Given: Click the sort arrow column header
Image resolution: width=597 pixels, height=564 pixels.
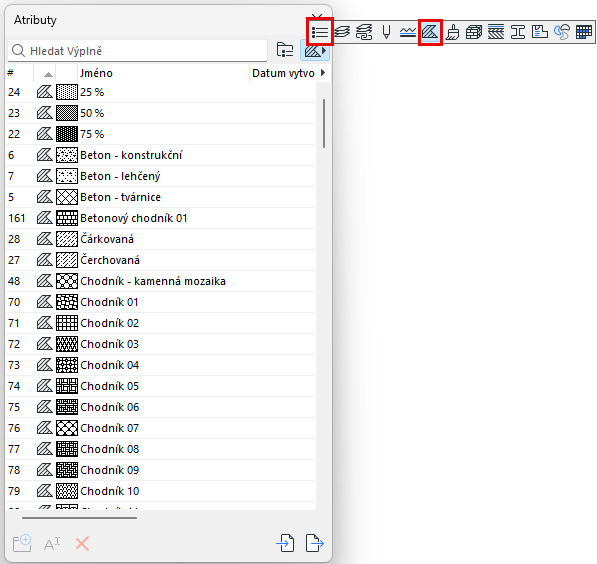Looking at the screenshot, I should click(45, 73).
